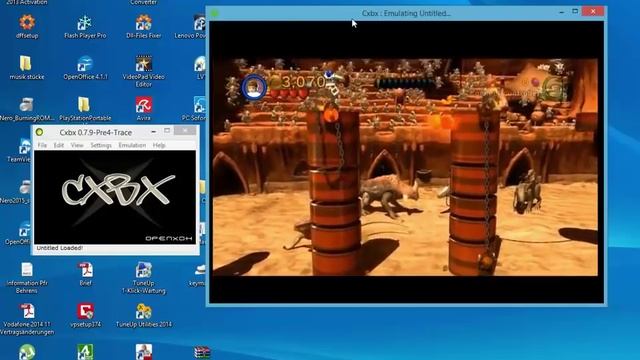The image size is (640, 360).
Task: Minimize the Cxbx Emulating Untitled window
Action: coord(562,12)
